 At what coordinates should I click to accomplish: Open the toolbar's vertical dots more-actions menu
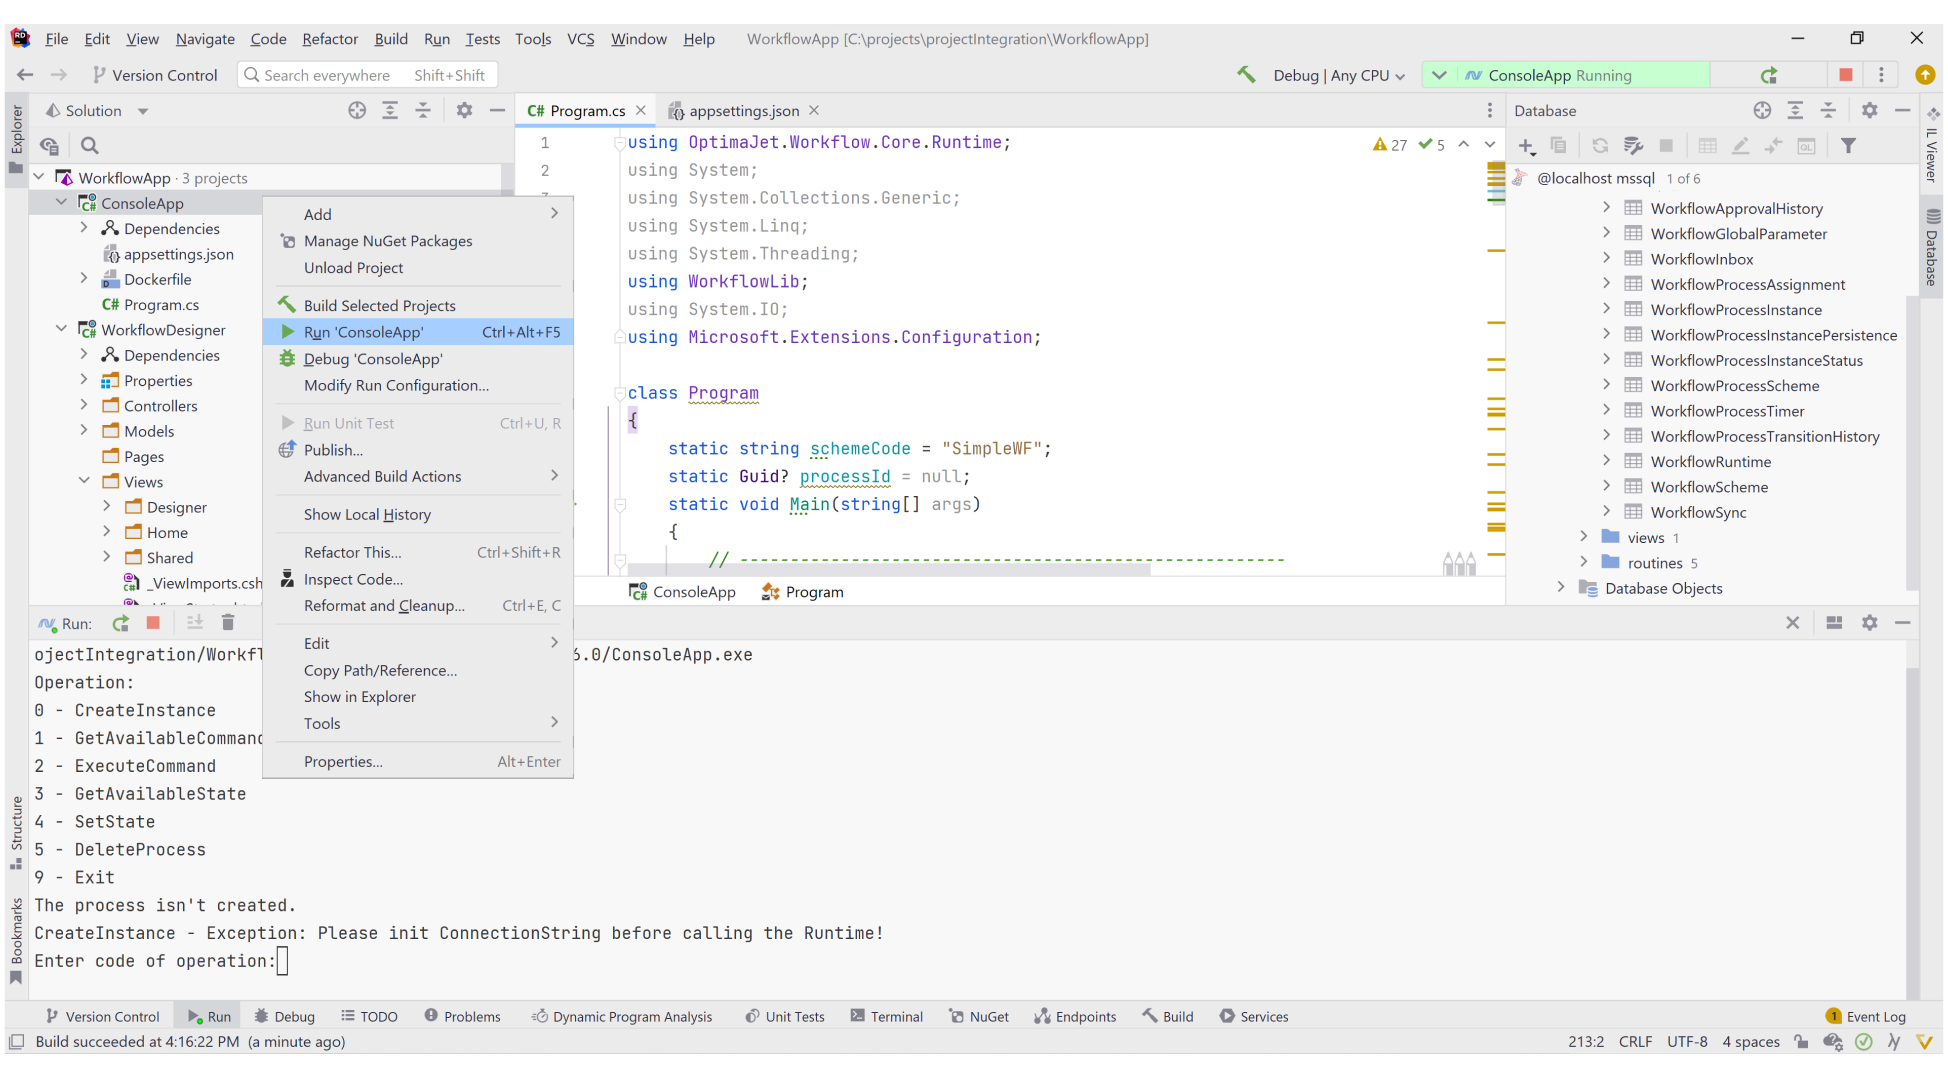(x=1881, y=75)
